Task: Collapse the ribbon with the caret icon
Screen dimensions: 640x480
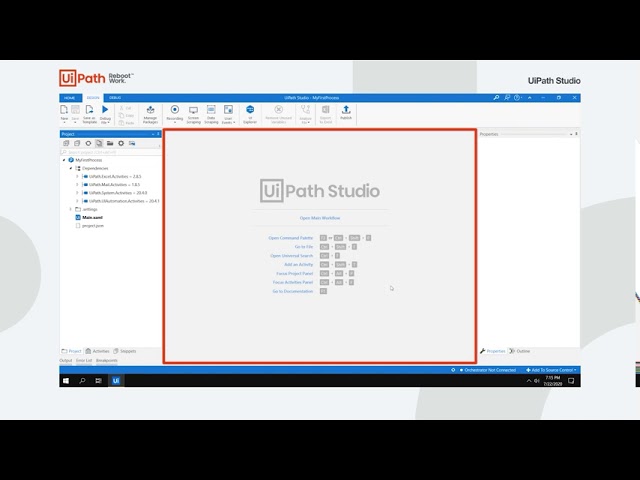Action: click(530, 98)
